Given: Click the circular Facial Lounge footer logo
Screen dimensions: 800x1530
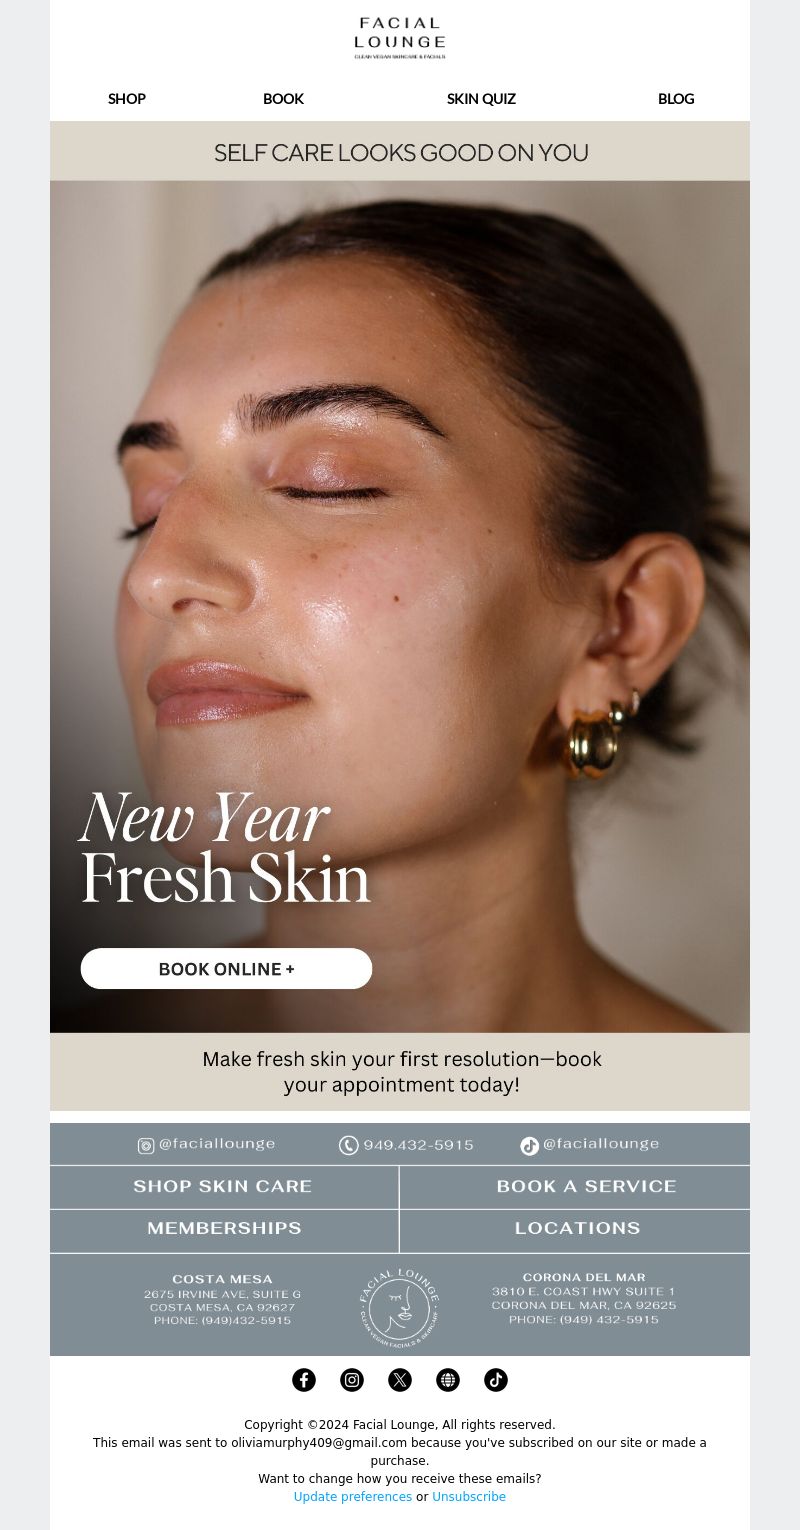Looking at the screenshot, I should click(x=399, y=1305).
